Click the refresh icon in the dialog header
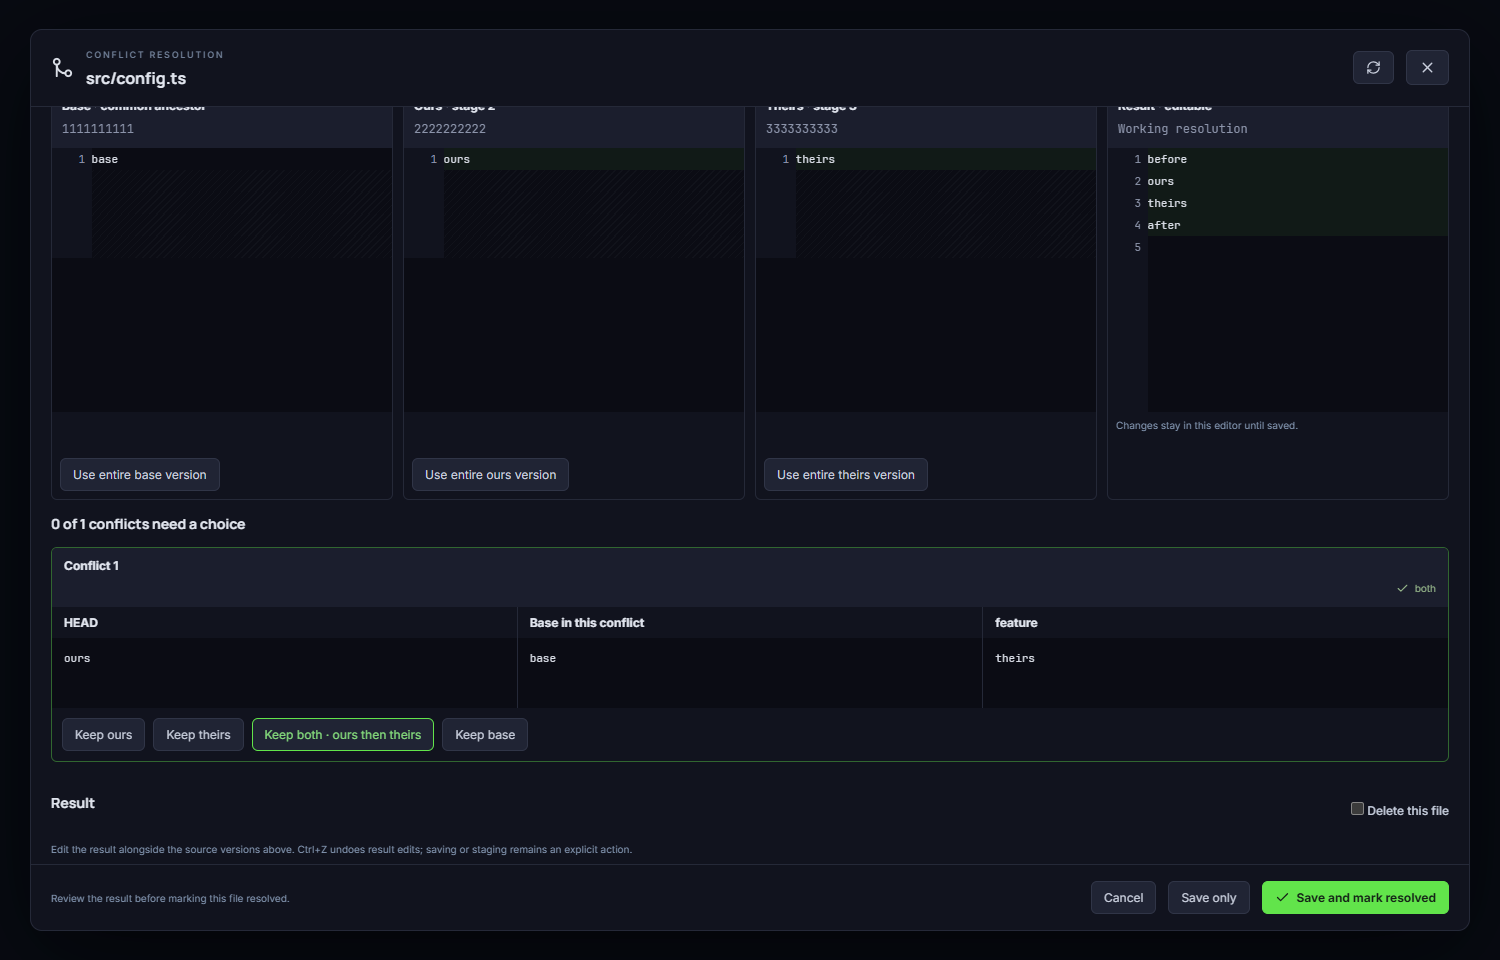The width and height of the screenshot is (1500, 960). coord(1373,68)
